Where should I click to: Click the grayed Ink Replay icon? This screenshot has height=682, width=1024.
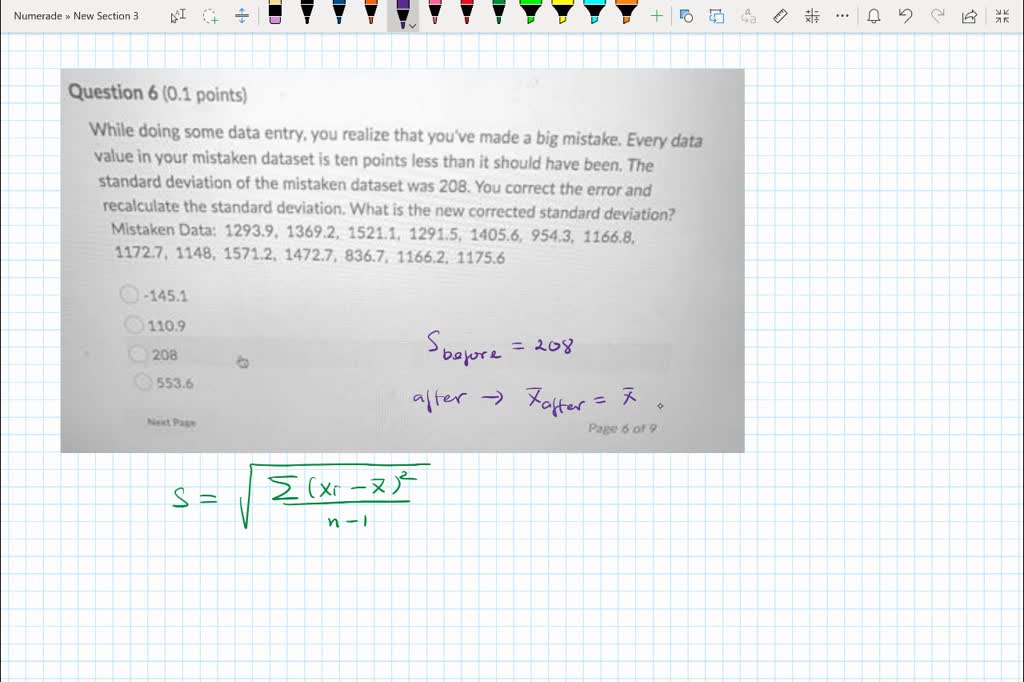click(748, 16)
